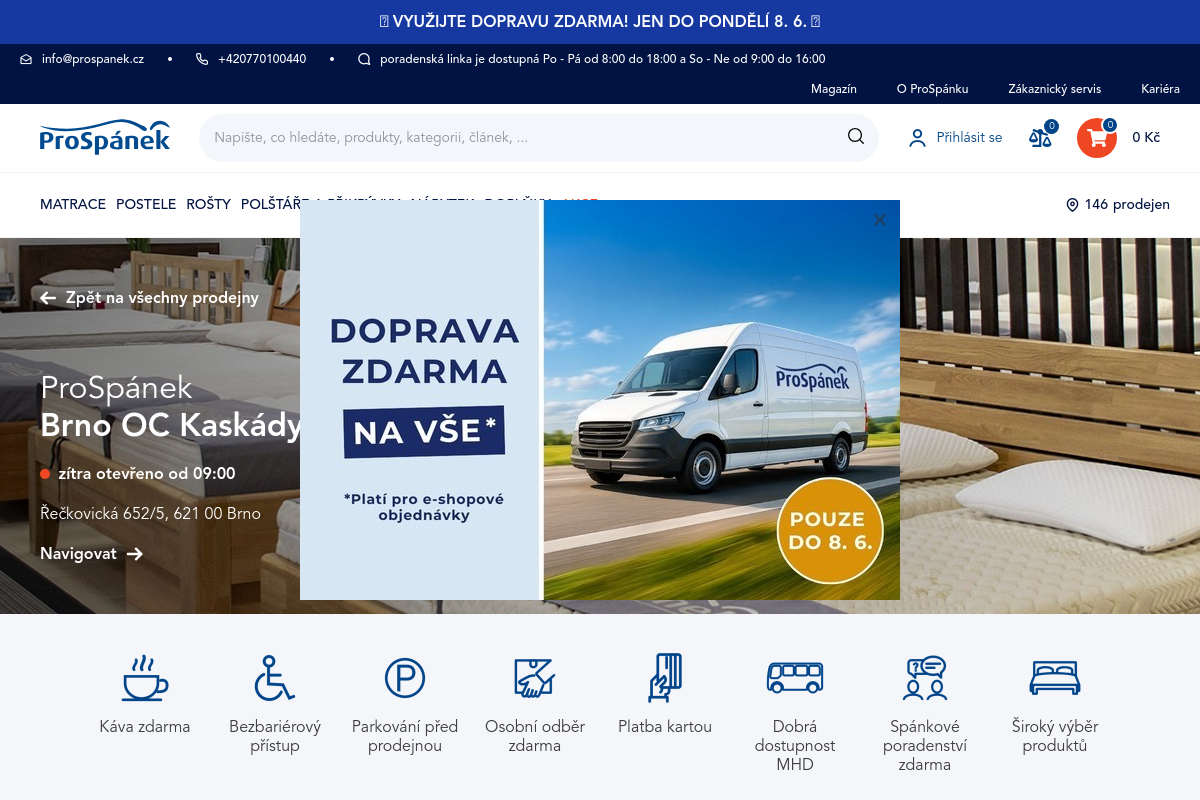Click the ProSpánek logo

(x=105, y=137)
